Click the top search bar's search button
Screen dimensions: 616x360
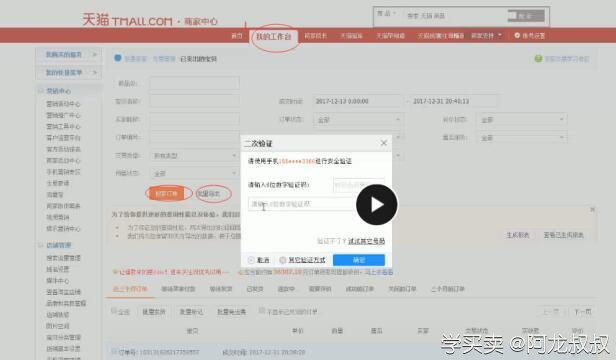point(526,16)
